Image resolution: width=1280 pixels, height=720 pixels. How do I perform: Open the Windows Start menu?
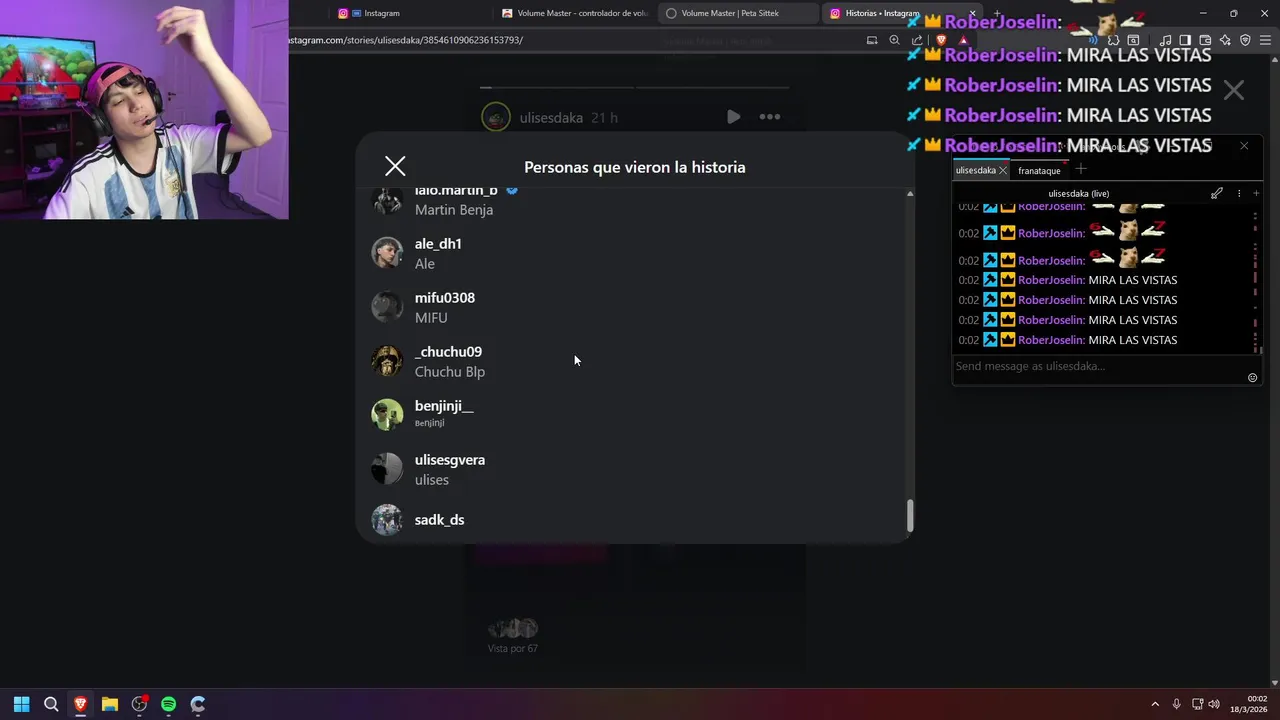coord(22,704)
